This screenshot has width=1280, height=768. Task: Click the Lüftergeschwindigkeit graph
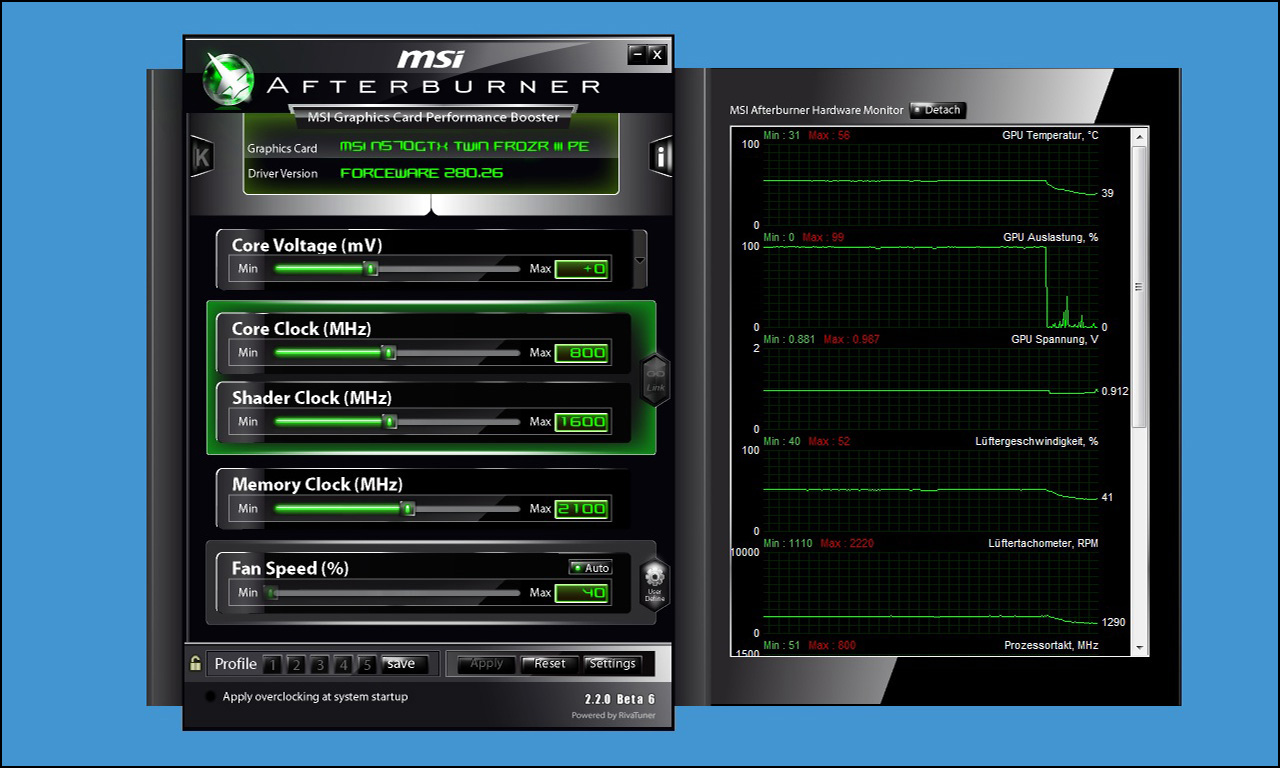(x=931, y=490)
